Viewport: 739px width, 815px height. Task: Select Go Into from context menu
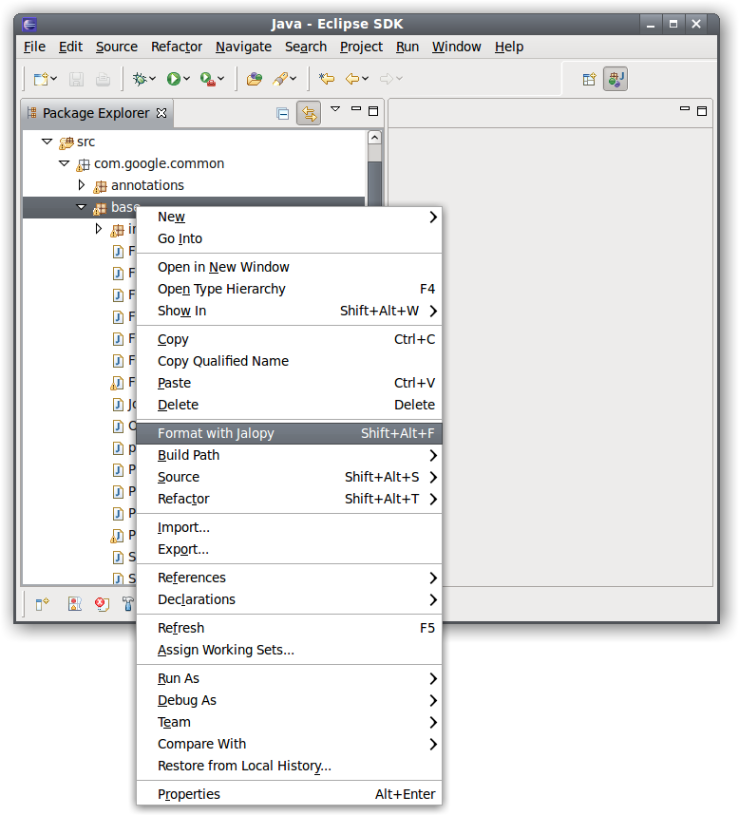[x=289, y=239]
